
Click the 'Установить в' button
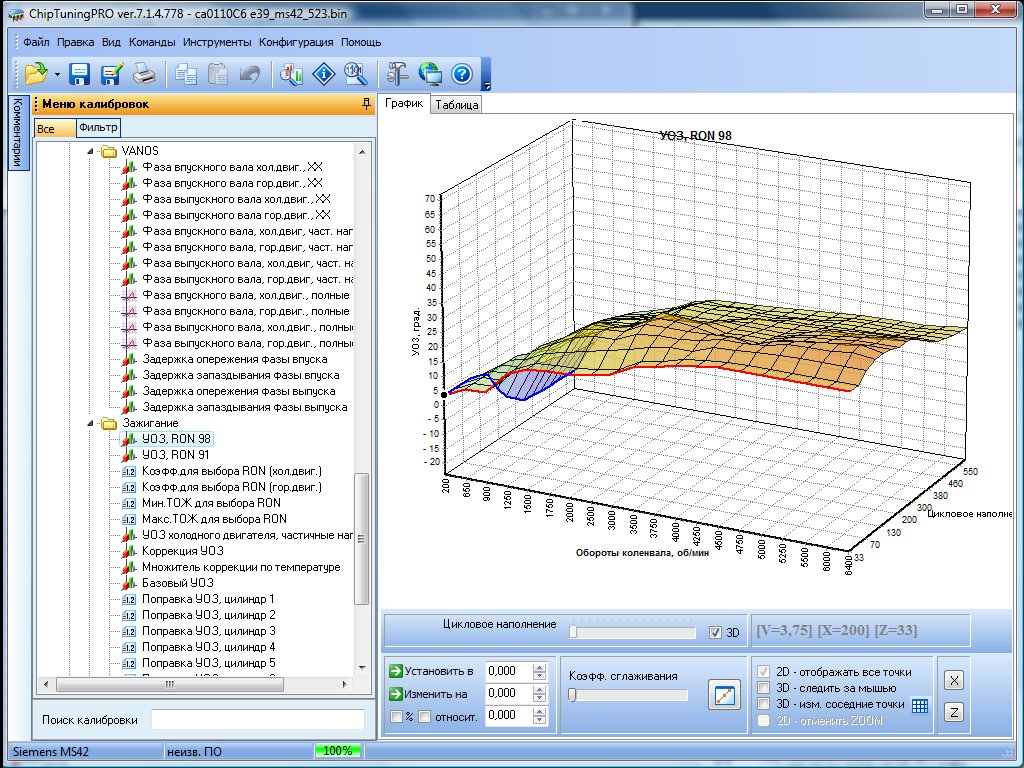[x=432, y=671]
